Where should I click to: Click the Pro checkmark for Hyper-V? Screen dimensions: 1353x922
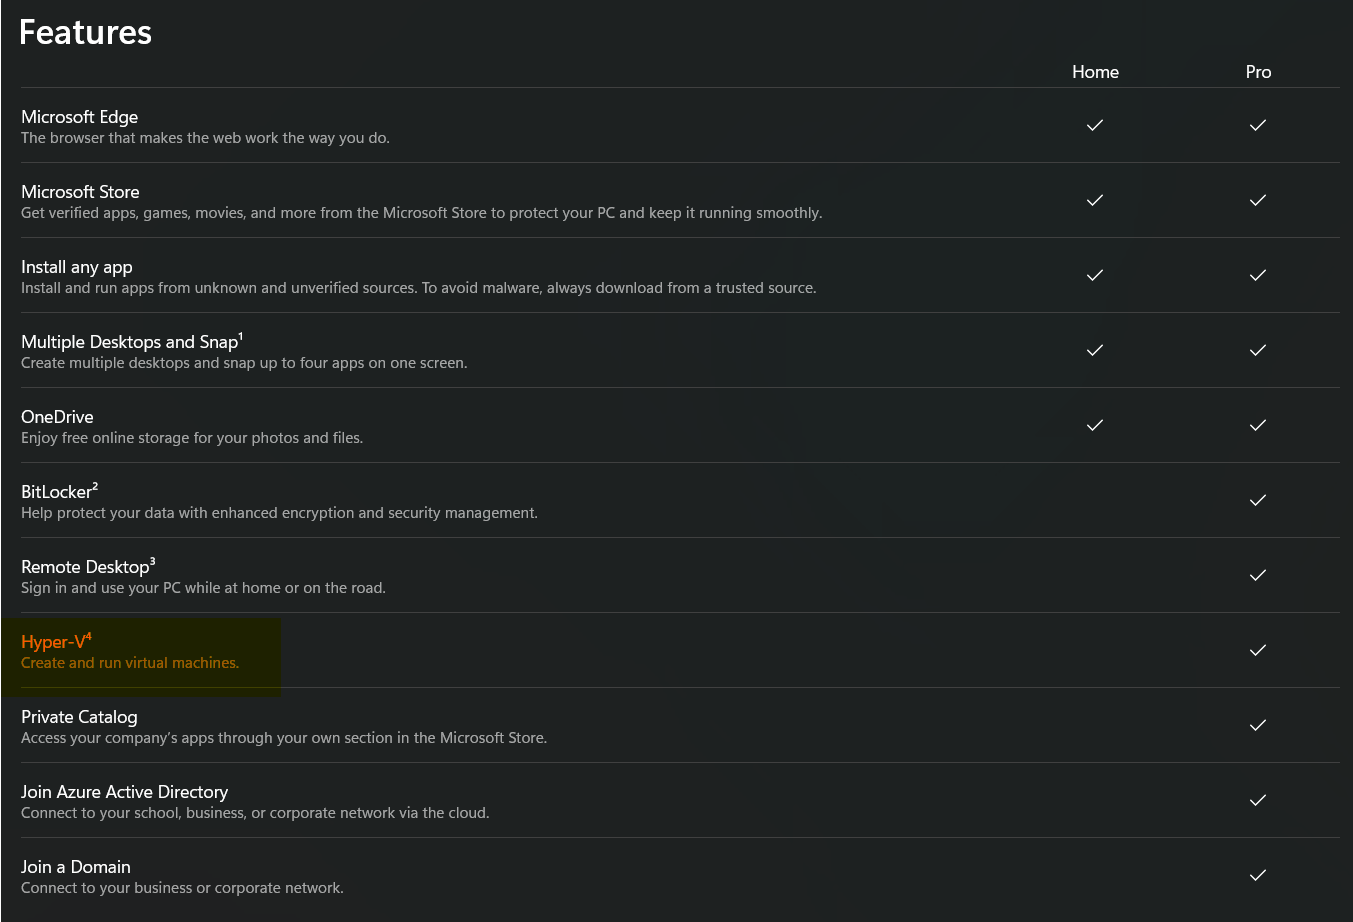1258,650
